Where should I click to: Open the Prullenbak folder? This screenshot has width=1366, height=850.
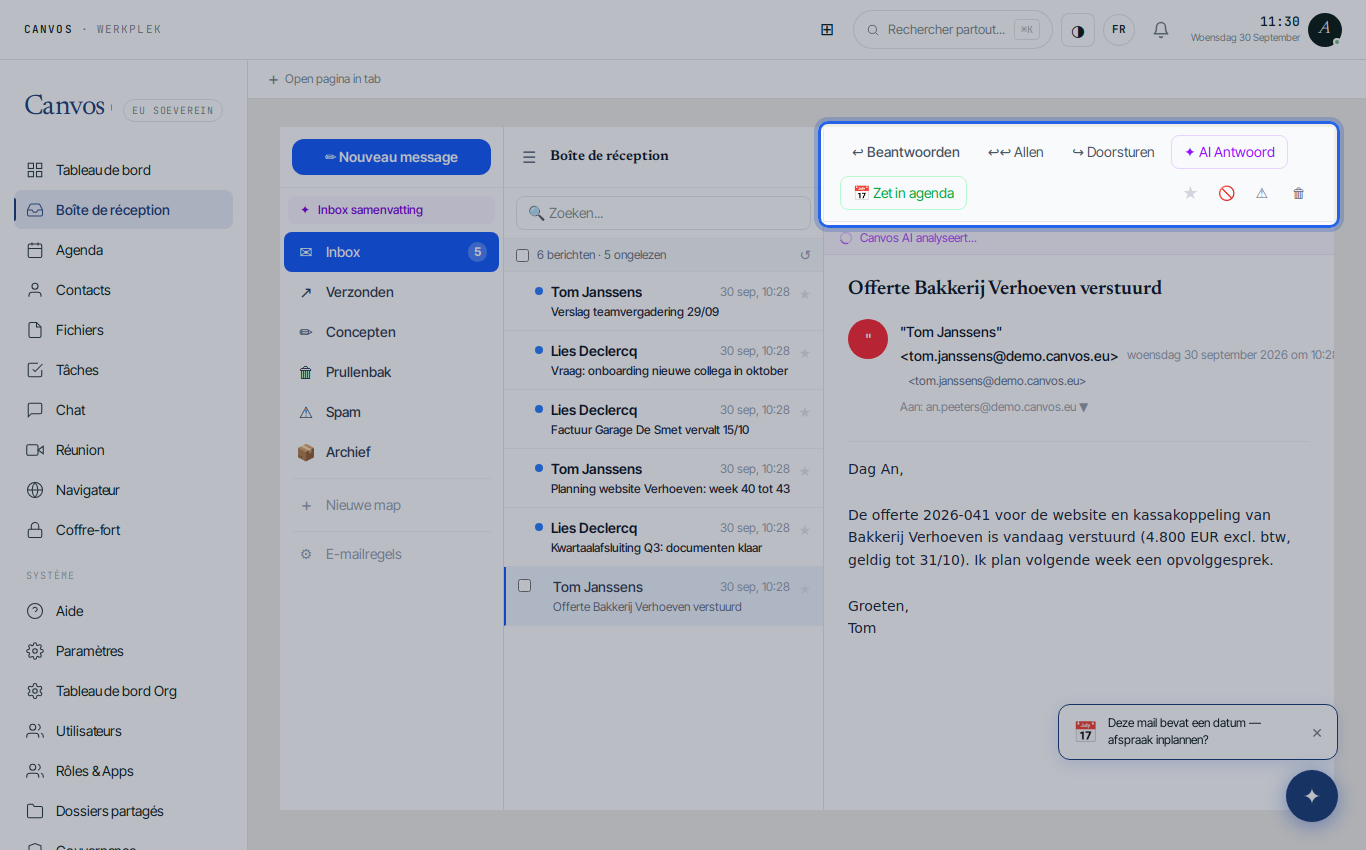coord(391,372)
